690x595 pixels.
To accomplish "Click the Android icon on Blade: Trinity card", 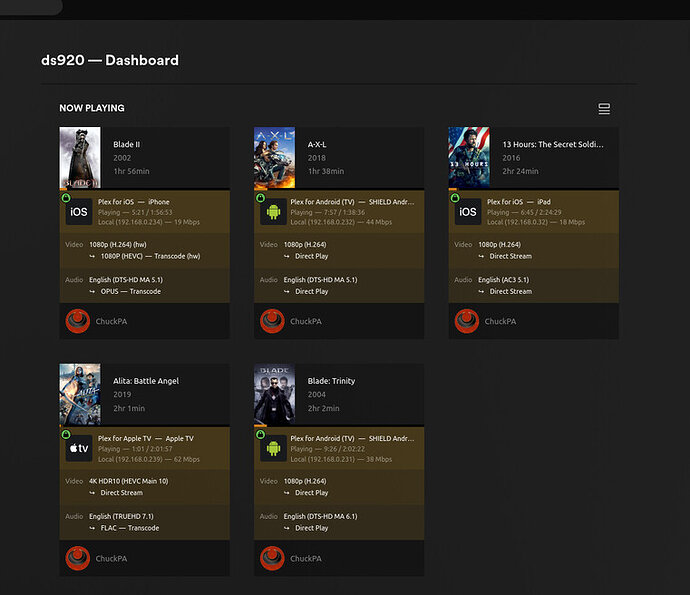I will coord(273,448).
